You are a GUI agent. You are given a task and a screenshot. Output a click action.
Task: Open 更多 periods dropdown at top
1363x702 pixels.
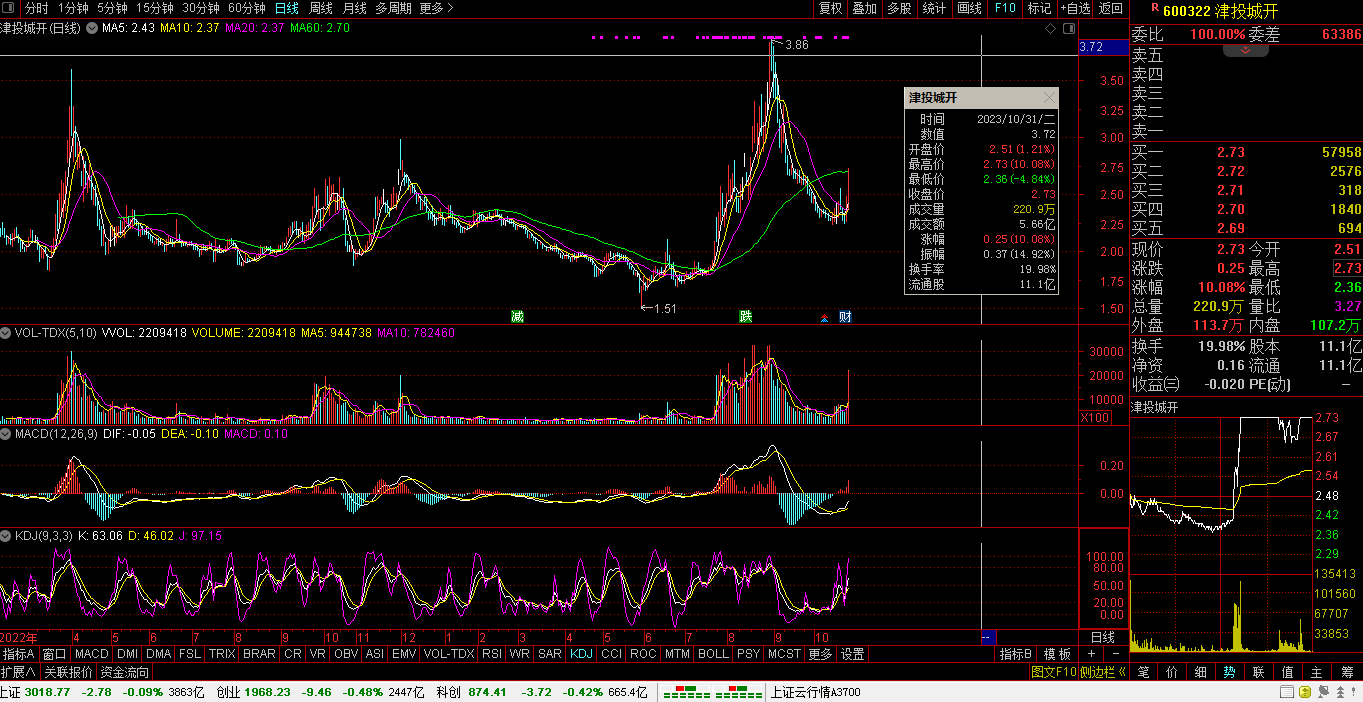tap(436, 8)
